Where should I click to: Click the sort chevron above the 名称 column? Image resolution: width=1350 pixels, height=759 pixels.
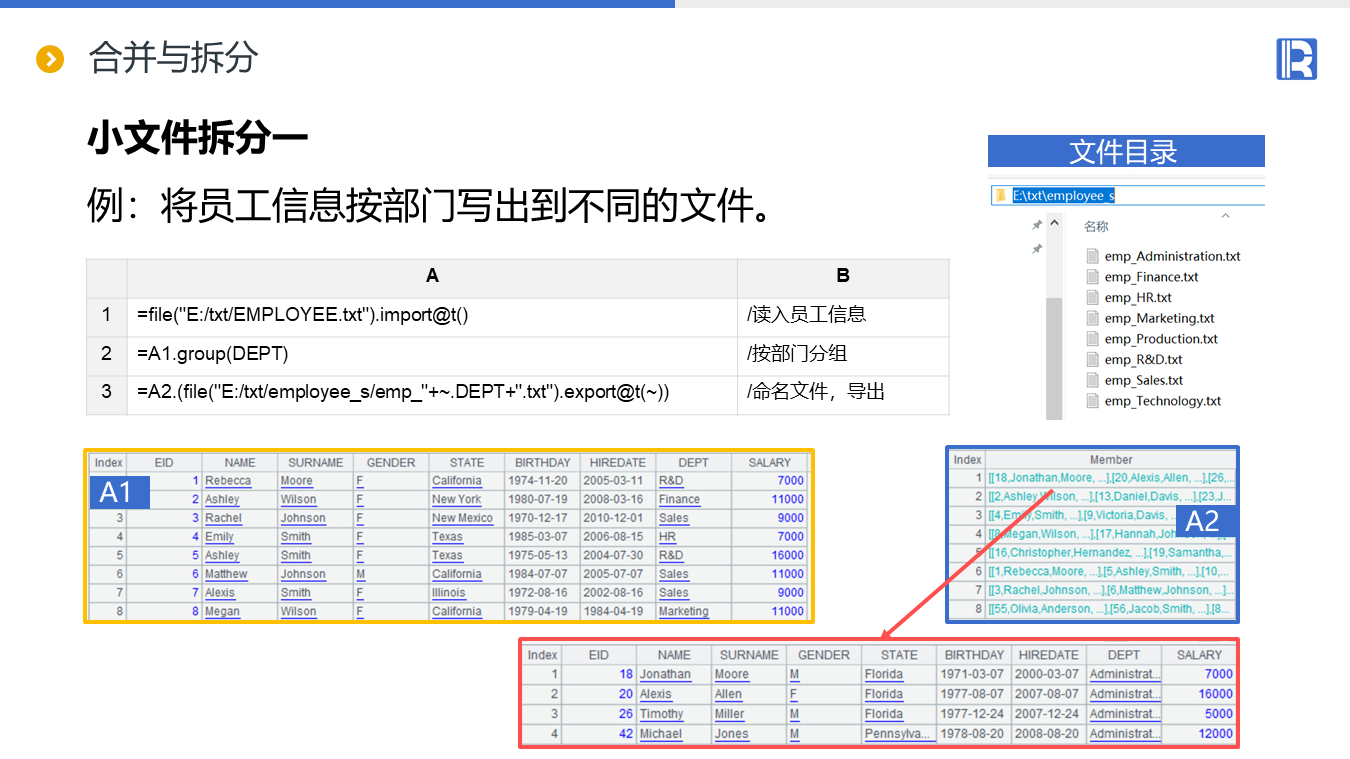[1225, 214]
